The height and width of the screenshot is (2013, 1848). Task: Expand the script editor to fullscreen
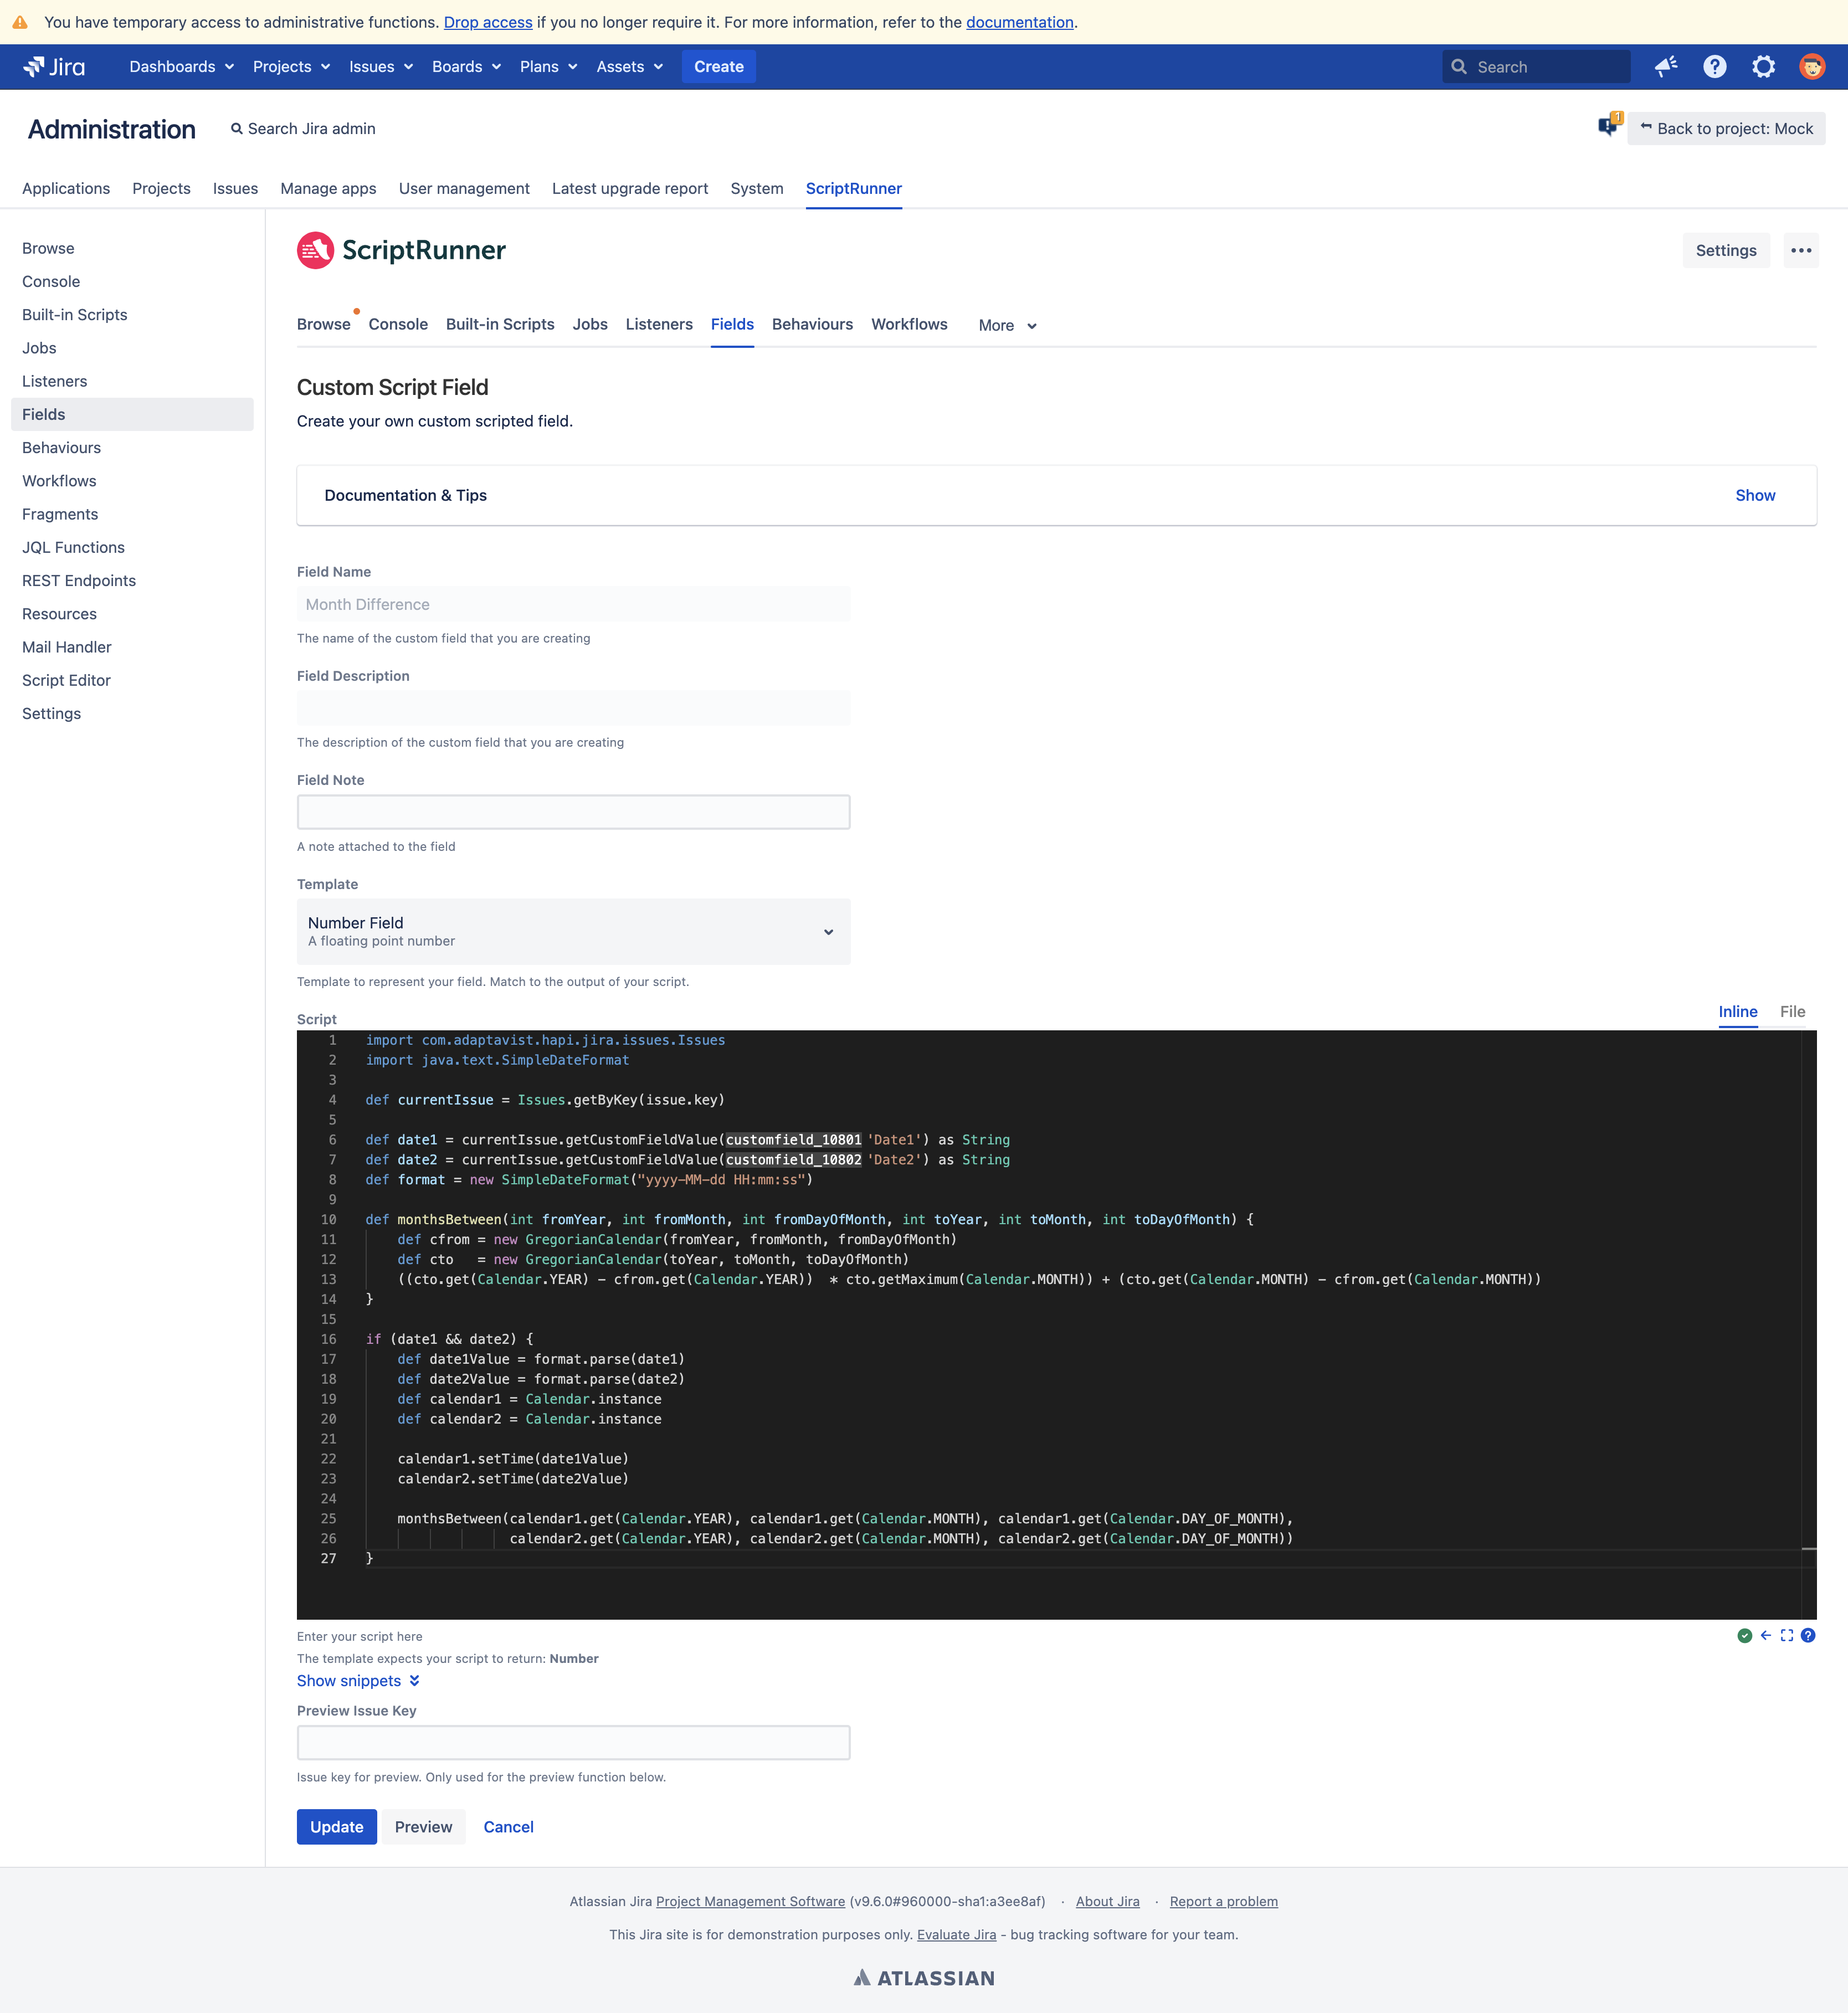click(1787, 1635)
